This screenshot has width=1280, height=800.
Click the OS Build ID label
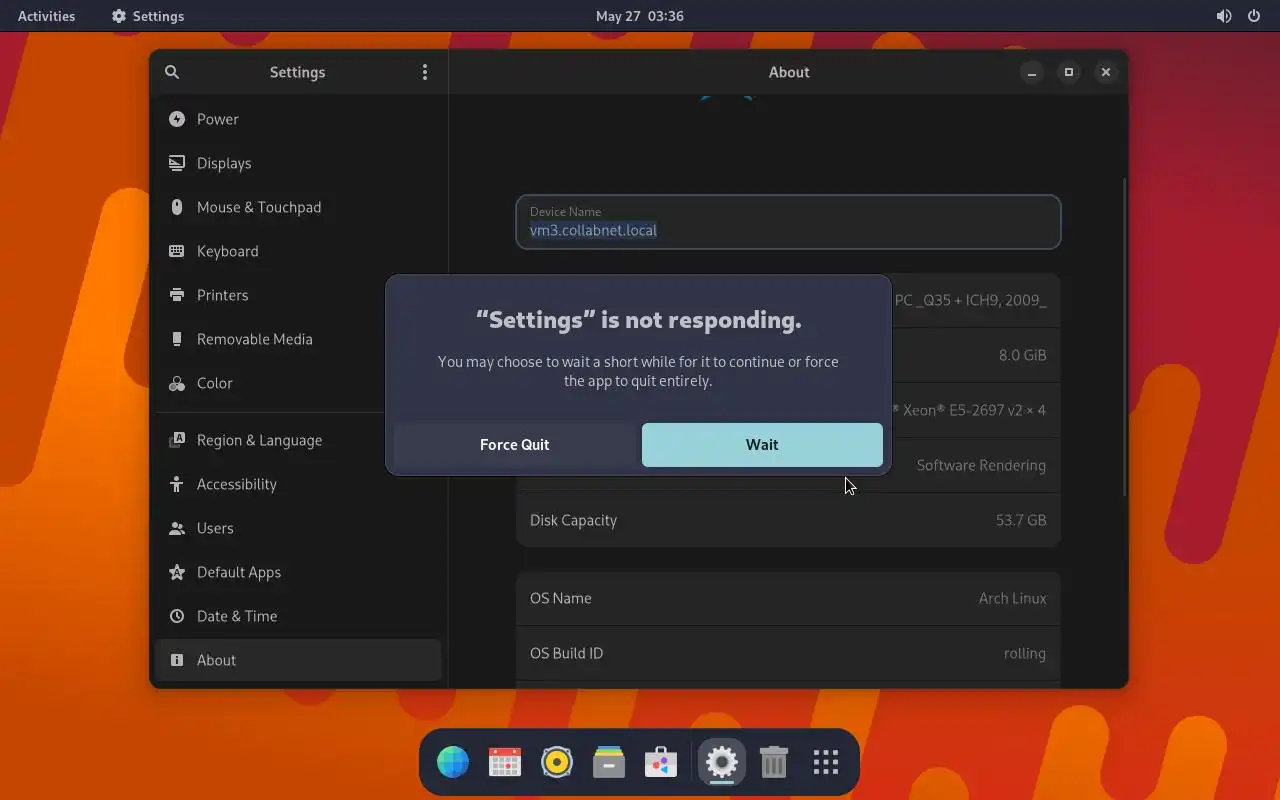566,653
